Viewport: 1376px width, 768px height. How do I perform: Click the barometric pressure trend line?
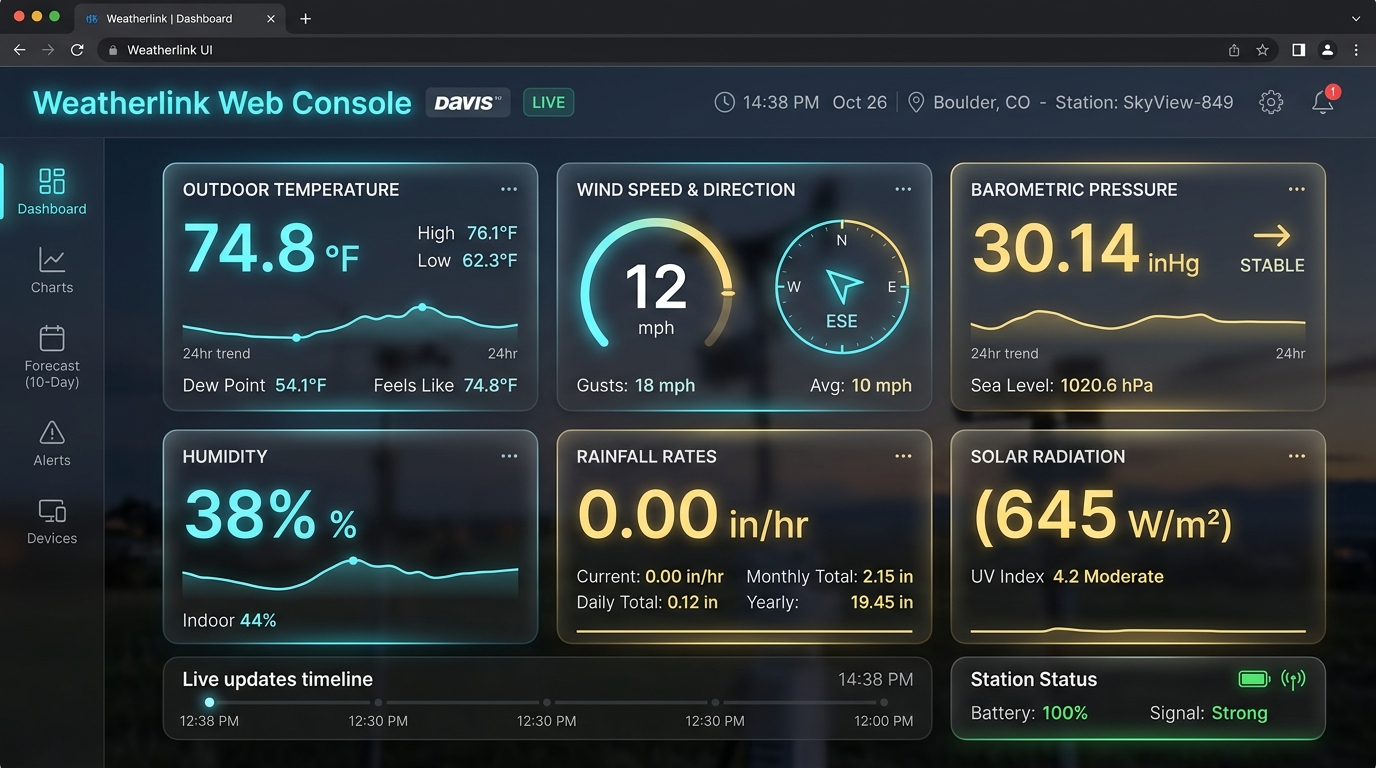point(1138,322)
